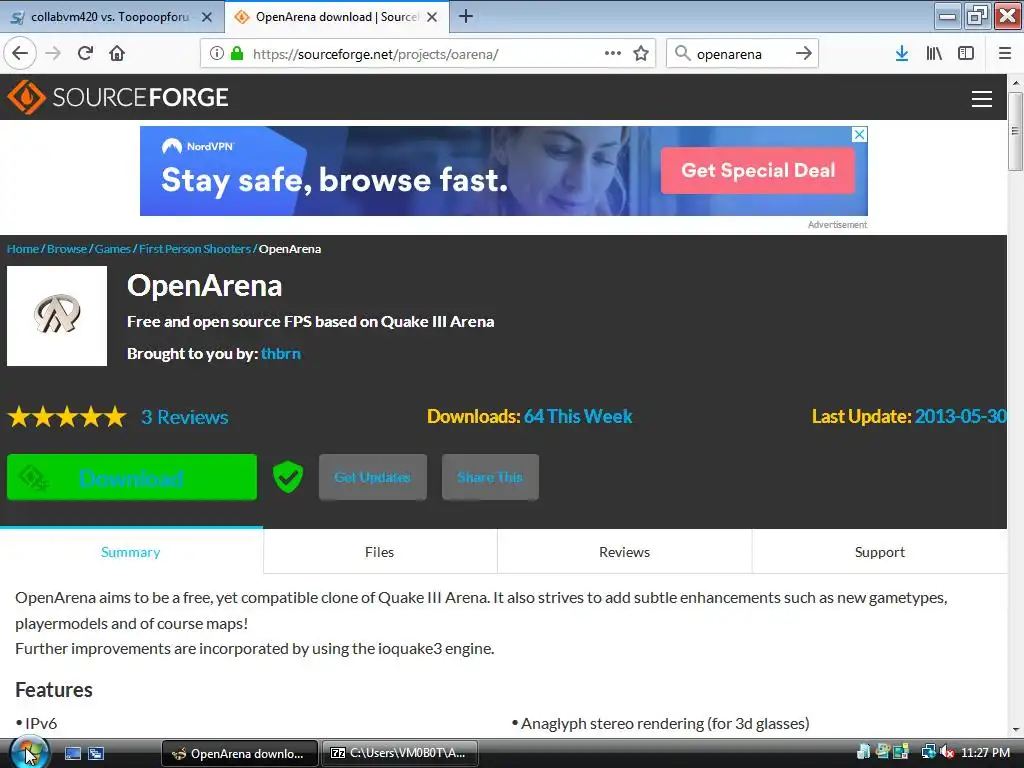This screenshot has width=1024, height=768.
Task: Submit the openarena search arrow
Action: 804,54
